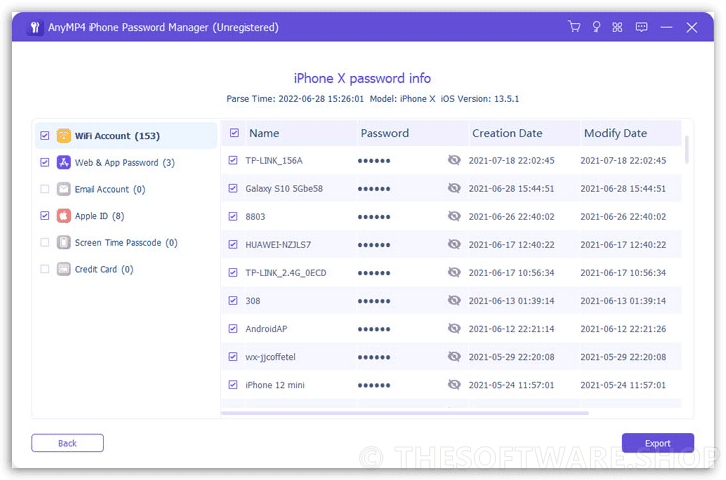Uncheck the iPhone 12 mini row checkbox
The image size is (726, 480).
tap(233, 385)
